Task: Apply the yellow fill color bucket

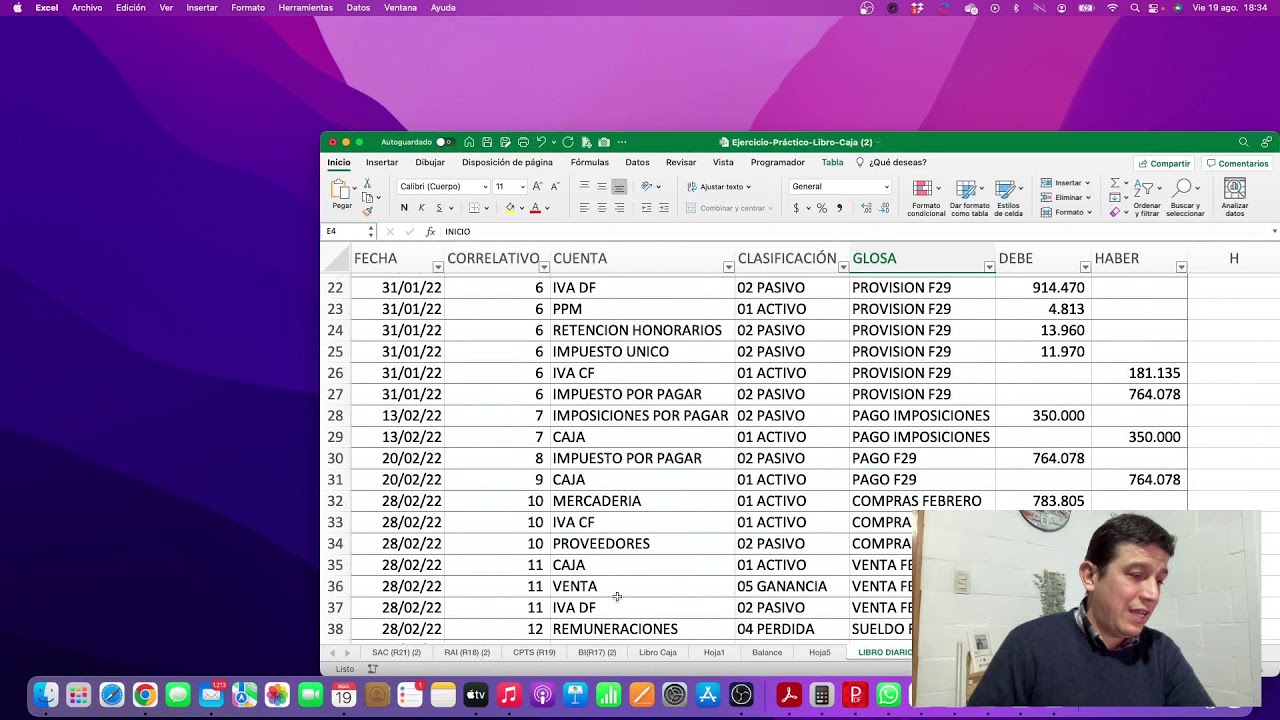Action: pos(510,208)
